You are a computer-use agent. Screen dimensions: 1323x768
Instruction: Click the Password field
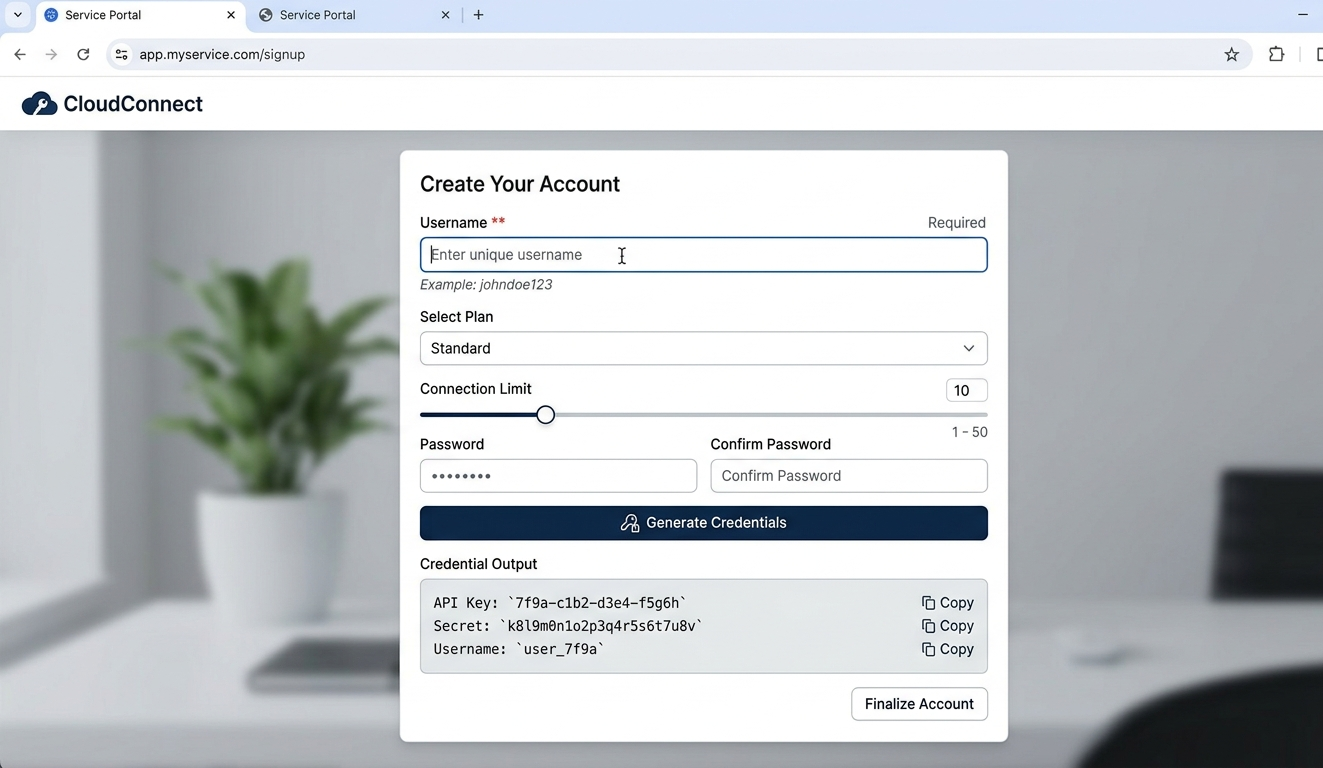tap(558, 476)
